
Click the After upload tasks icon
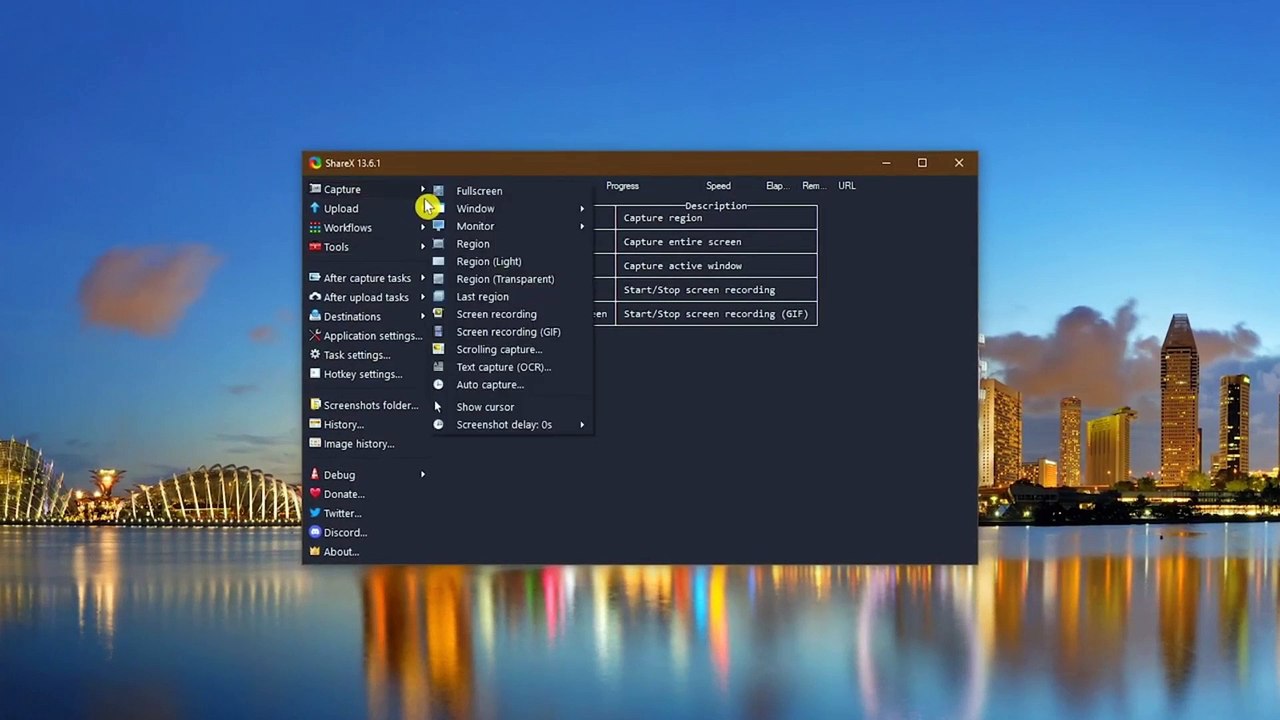(315, 297)
